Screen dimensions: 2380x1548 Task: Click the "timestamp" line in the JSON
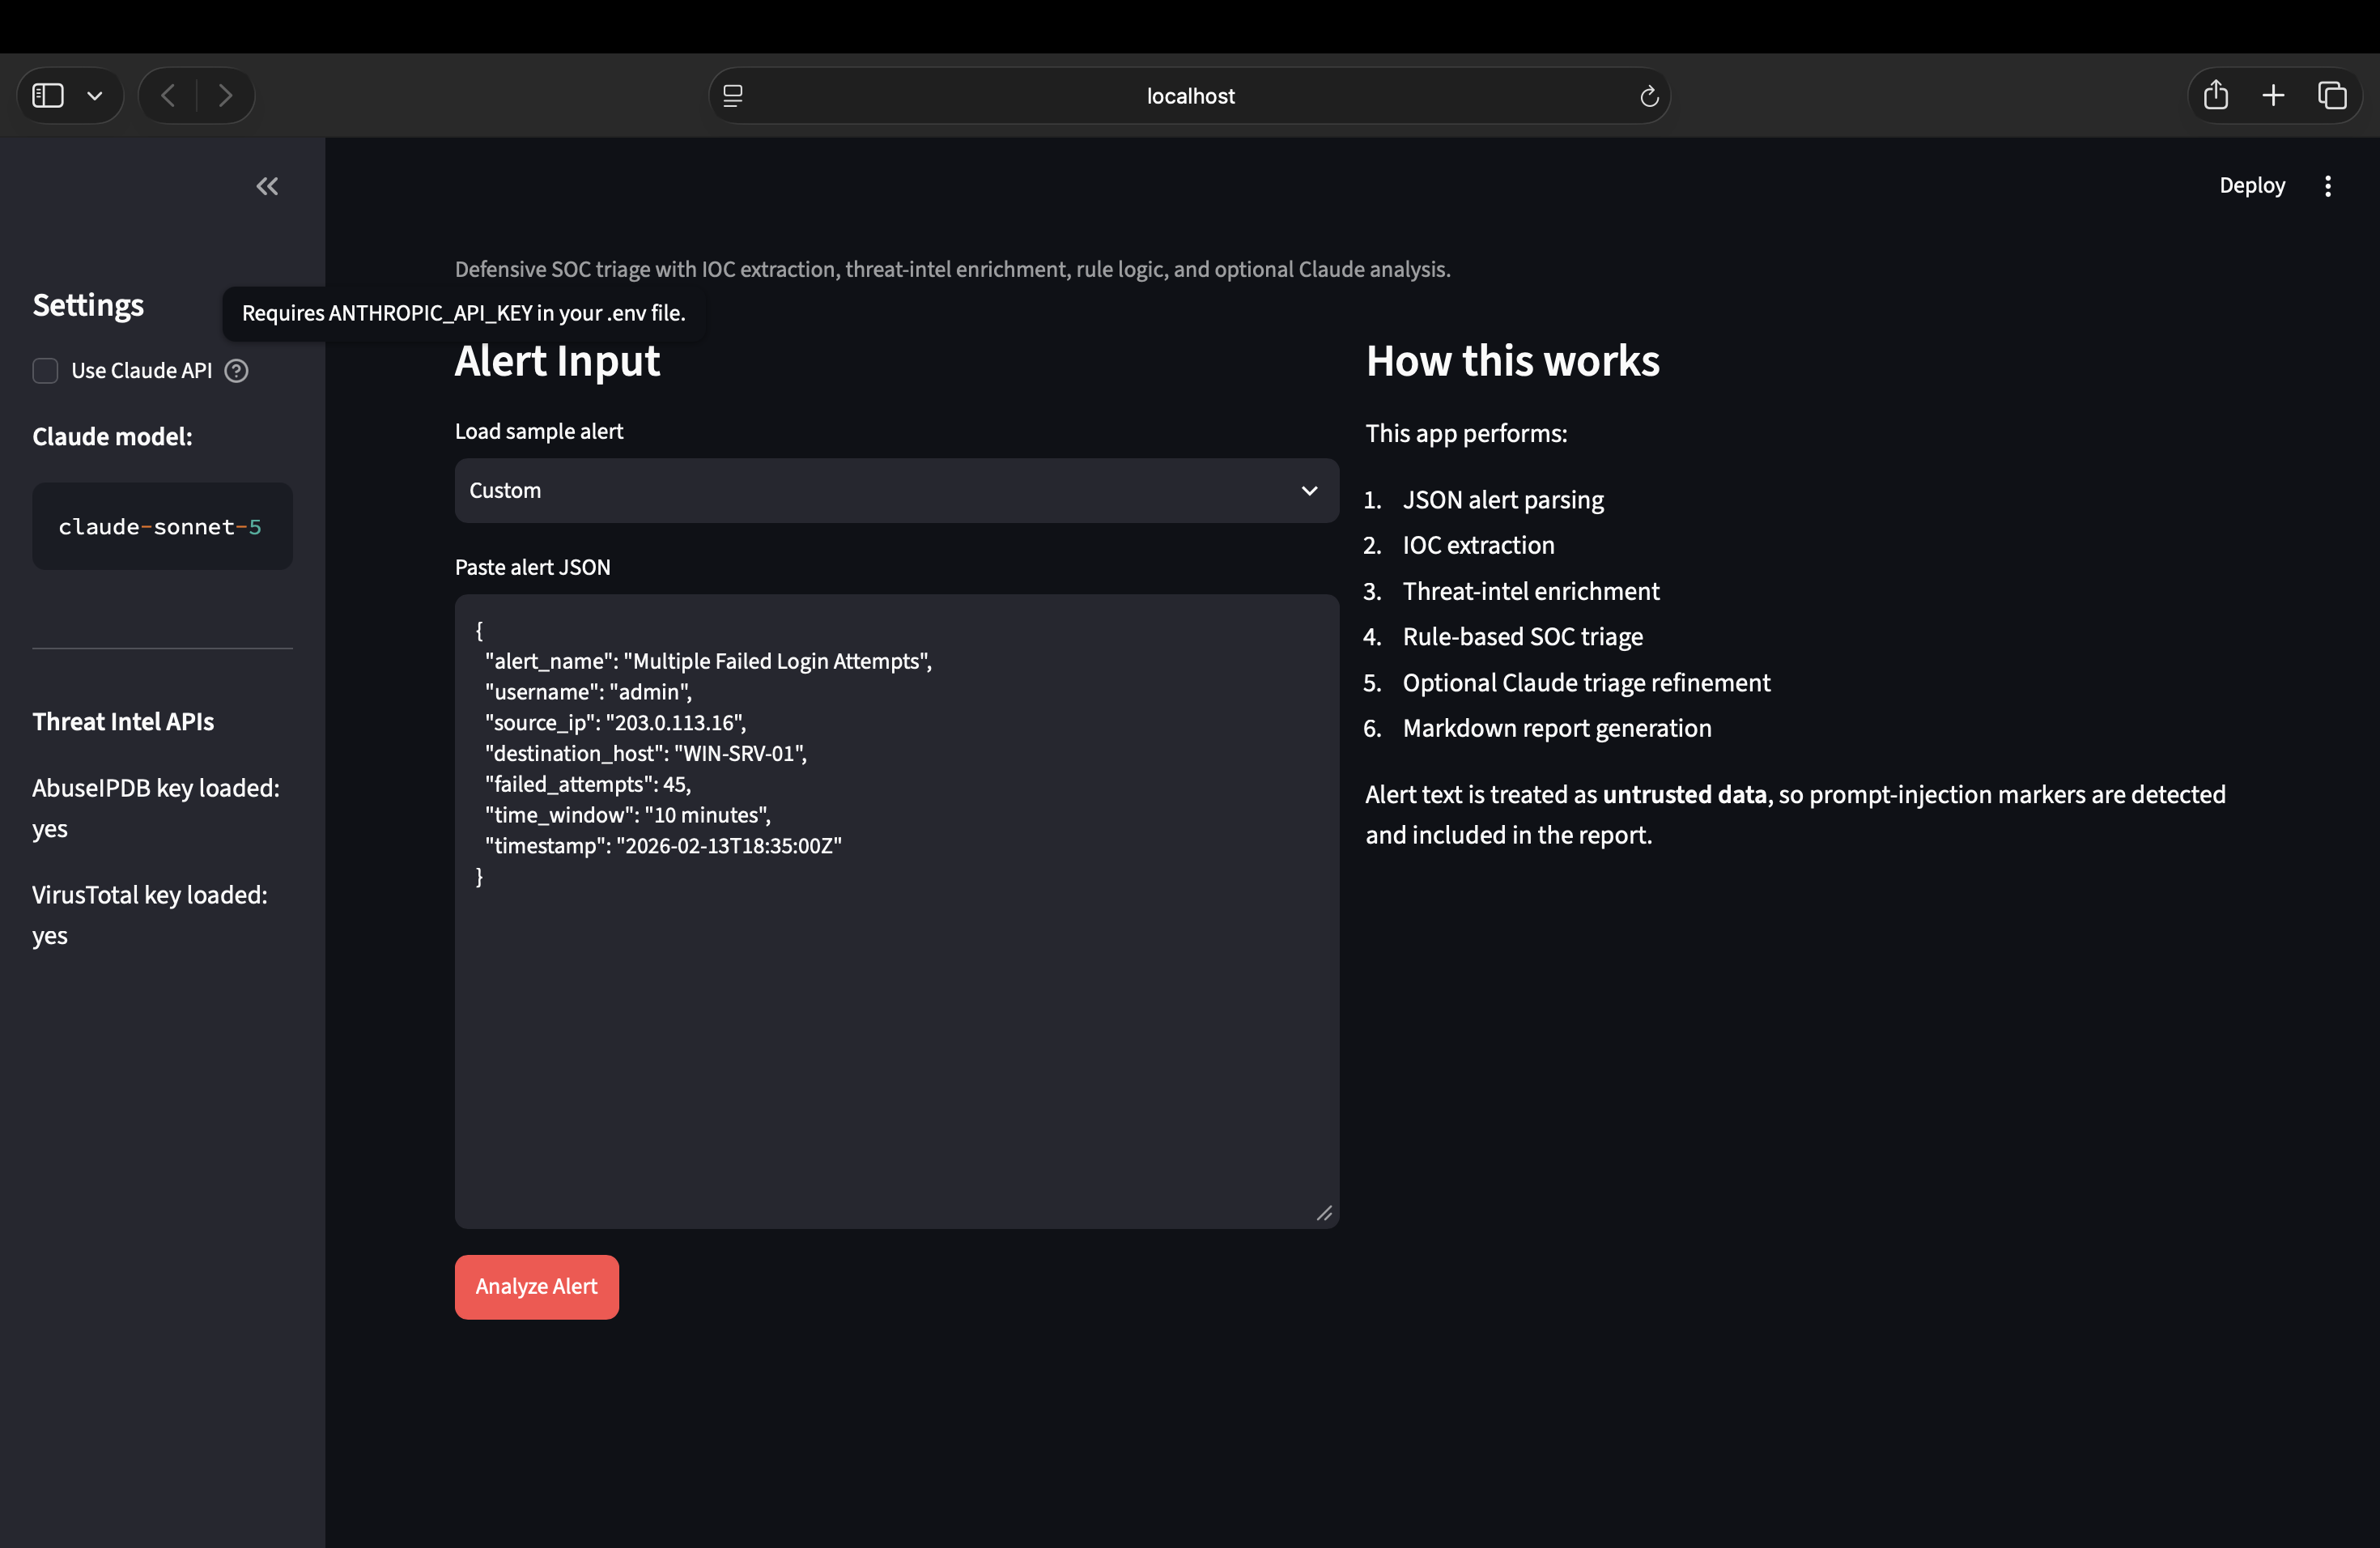tap(663, 846)
